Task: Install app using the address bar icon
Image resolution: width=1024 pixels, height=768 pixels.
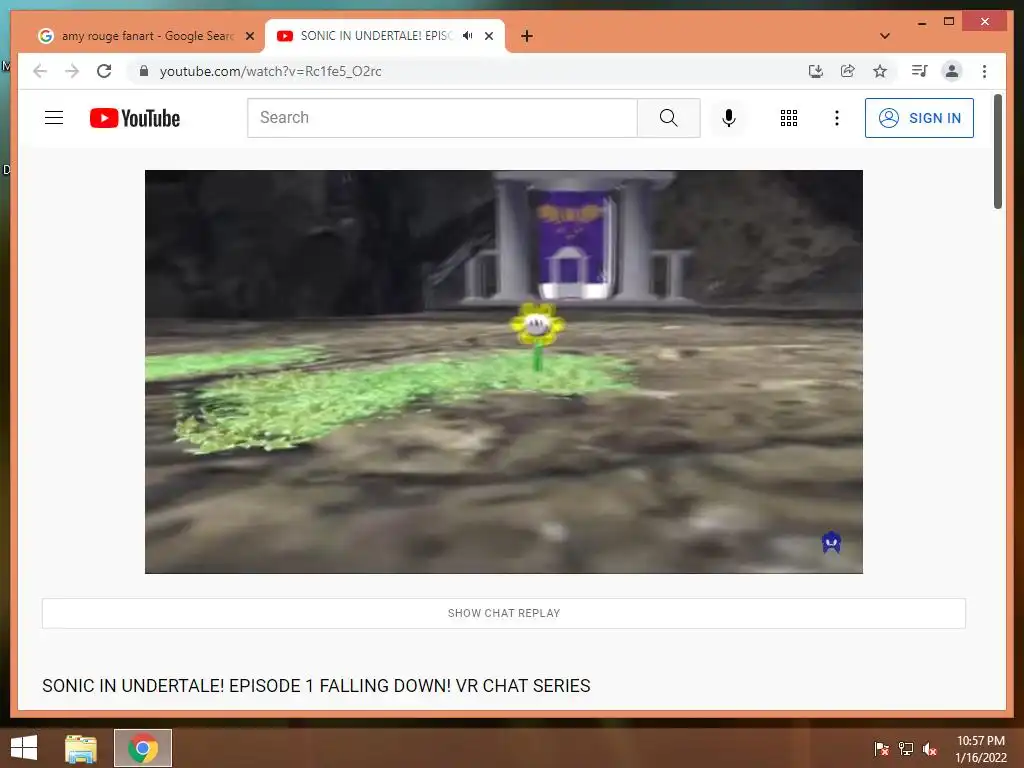Action: (816, 71)
